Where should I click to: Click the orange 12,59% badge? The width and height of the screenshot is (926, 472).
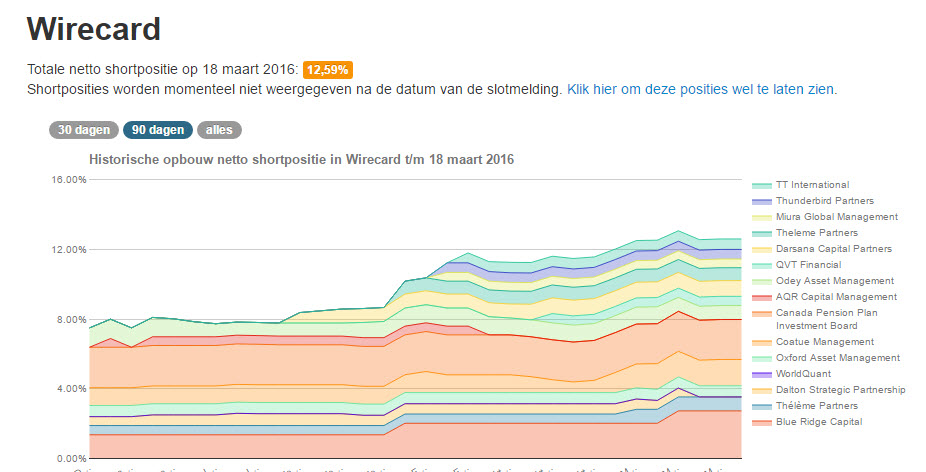pyautogui.click(x=328, y=70)
